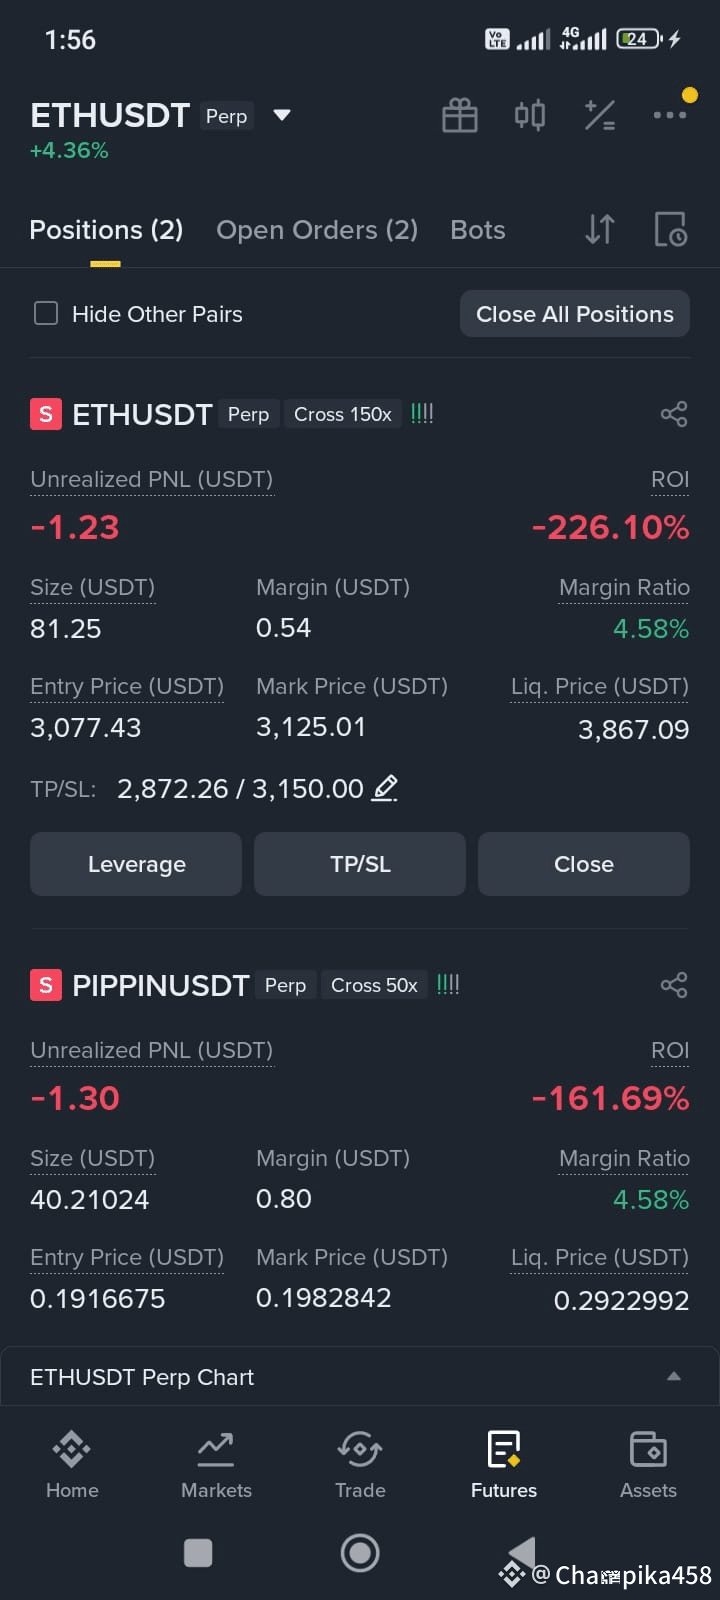The width and height of the screenshot is (720, 1600).
Task: Tap the Close All Positions button
Action: tap(575, 314)
